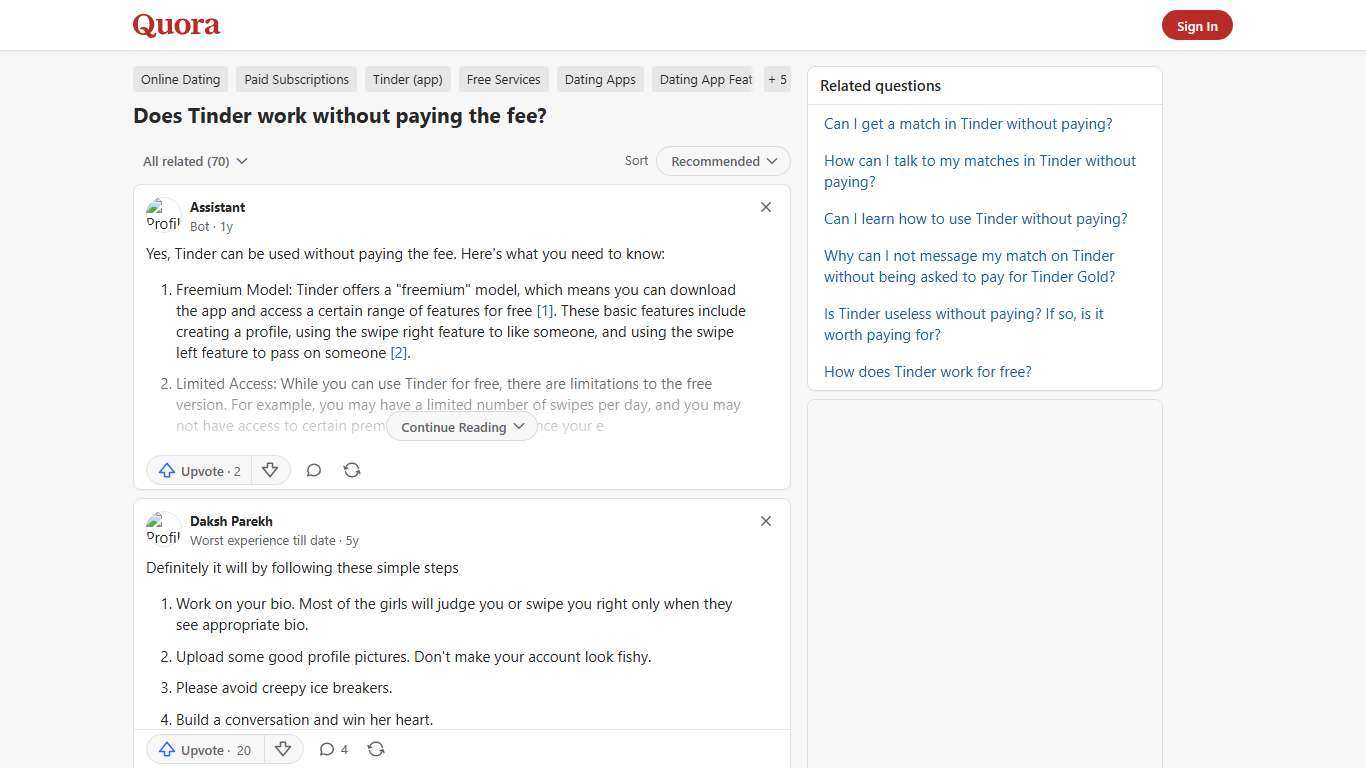This screenshot has height=768, width=1366.
Task: Open the Dating Apps topic
Action: tap(600, 79)
